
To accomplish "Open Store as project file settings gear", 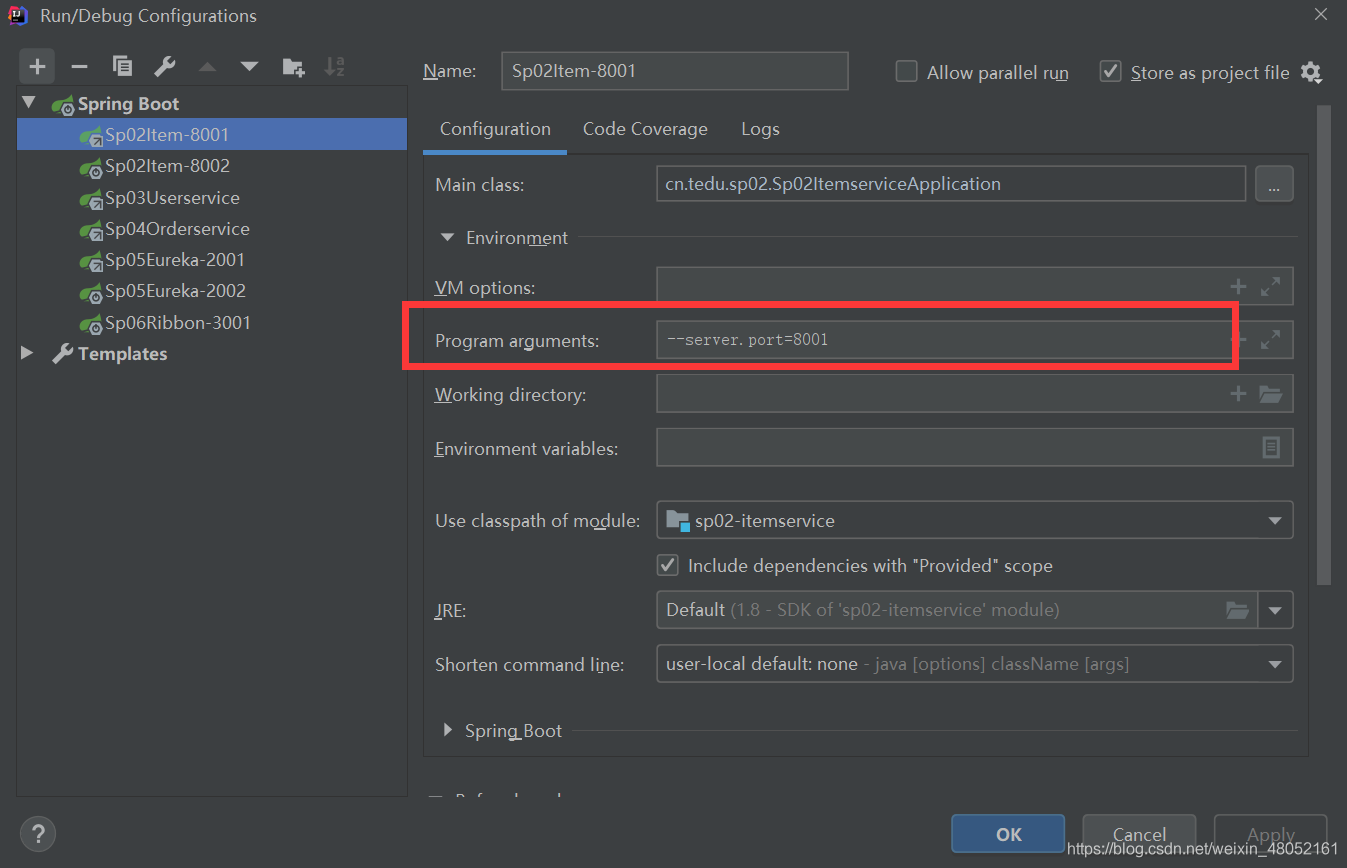I will 1311,72.
